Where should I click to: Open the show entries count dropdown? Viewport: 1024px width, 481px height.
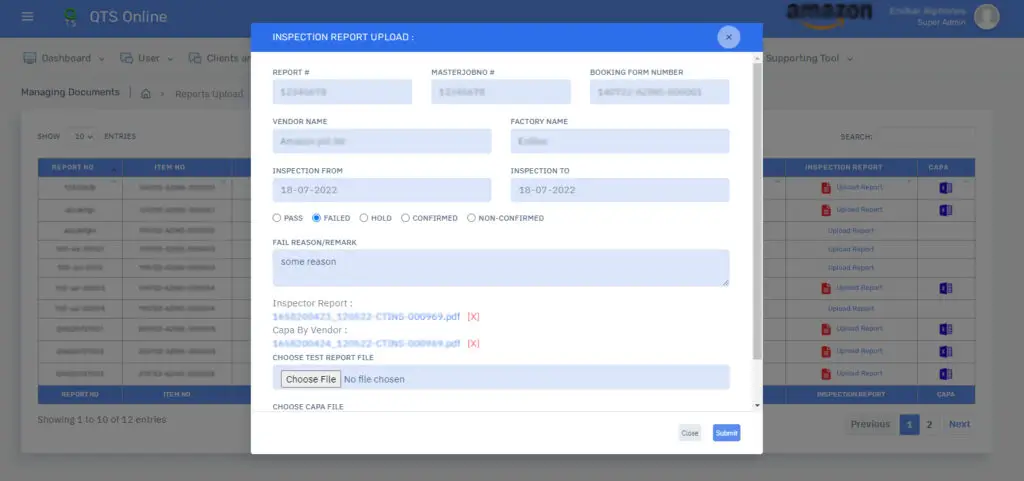coord(83,136)
